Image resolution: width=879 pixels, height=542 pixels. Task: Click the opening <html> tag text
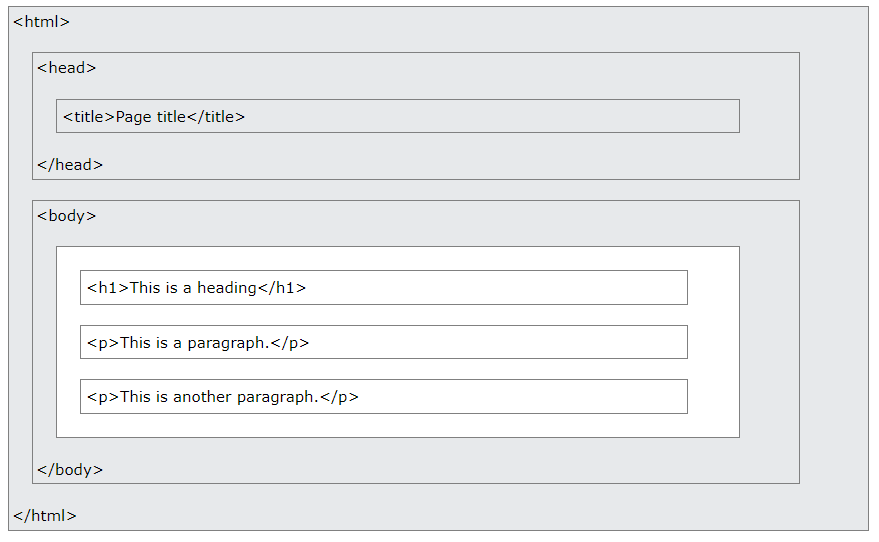41,22
